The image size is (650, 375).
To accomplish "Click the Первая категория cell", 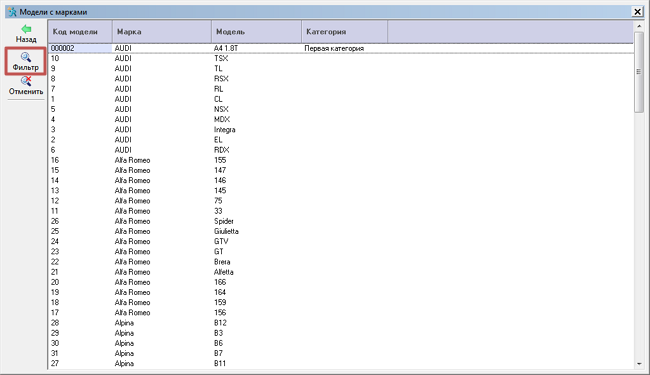I will point(344,48).
